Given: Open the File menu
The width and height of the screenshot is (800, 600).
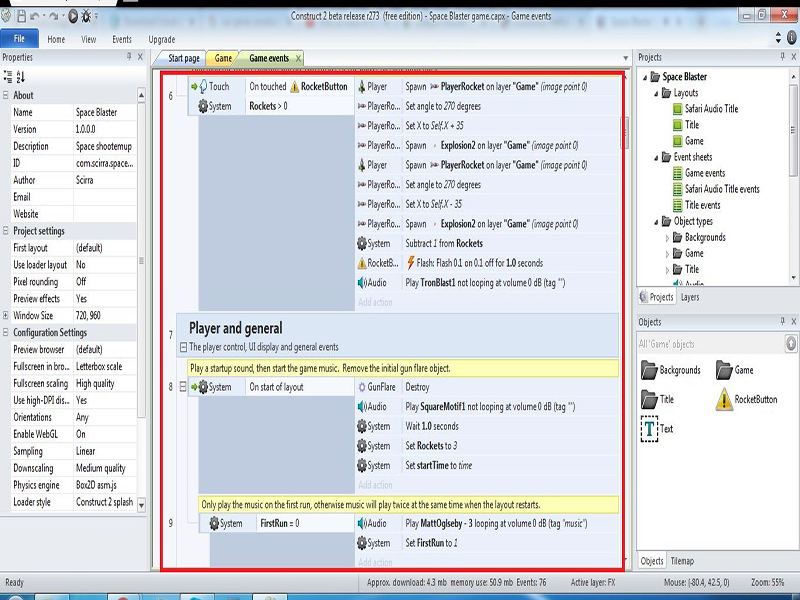Looking at the screenshot, I should coord(19,39).
